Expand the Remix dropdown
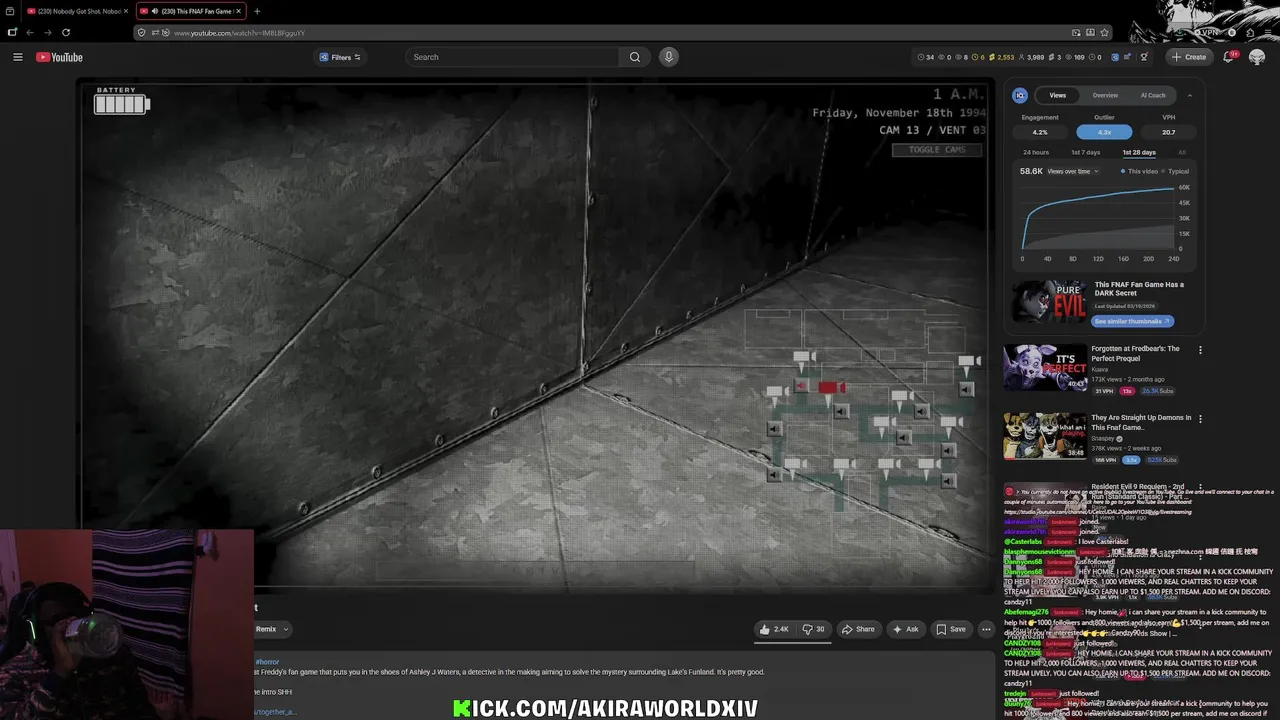The width and height of the screenshot is (1280, 720). (271, 629)
